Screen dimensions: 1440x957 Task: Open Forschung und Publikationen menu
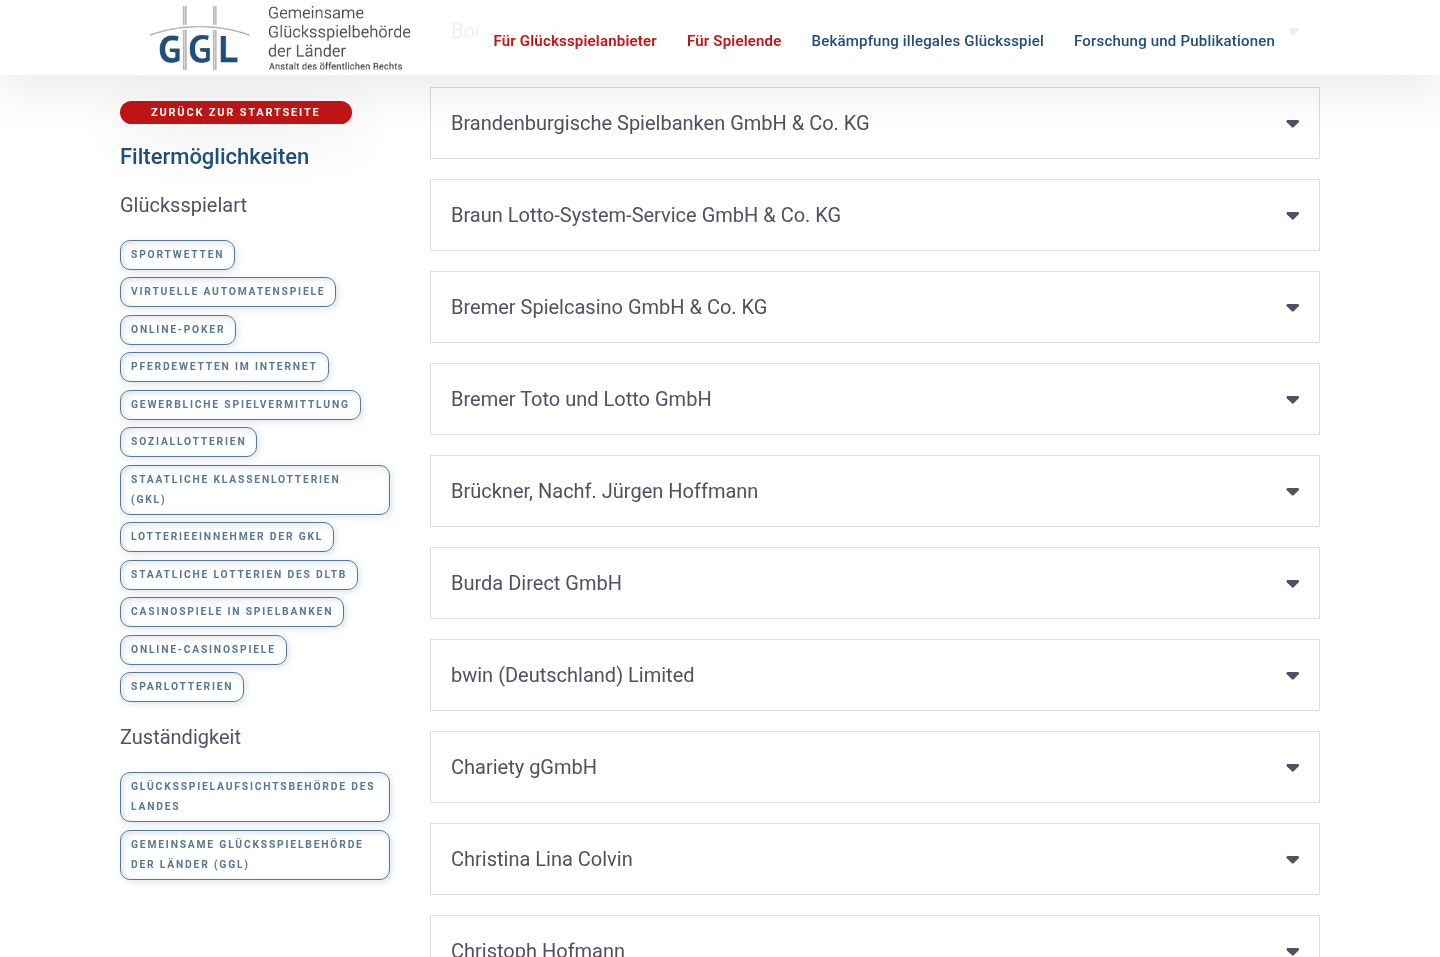pos(1174,41)
